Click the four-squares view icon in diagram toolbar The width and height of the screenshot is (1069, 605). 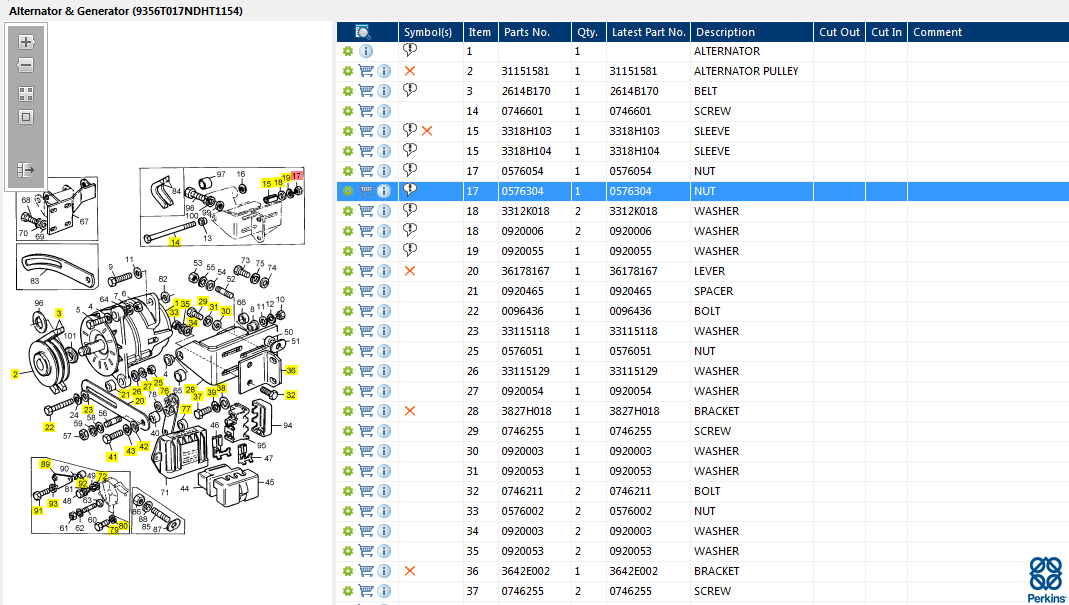(x=26, y=93)
